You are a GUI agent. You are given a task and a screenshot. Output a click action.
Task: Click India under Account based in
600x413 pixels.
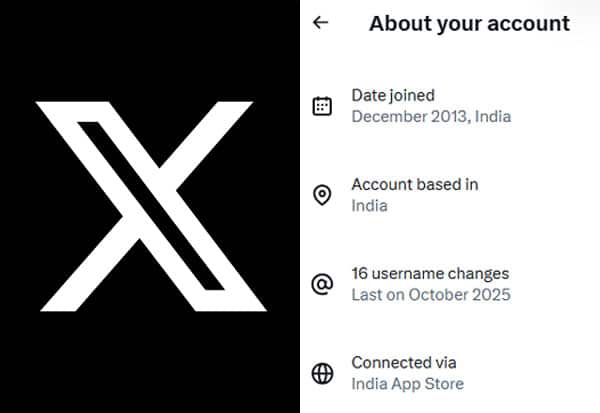[x=369, y=206]
